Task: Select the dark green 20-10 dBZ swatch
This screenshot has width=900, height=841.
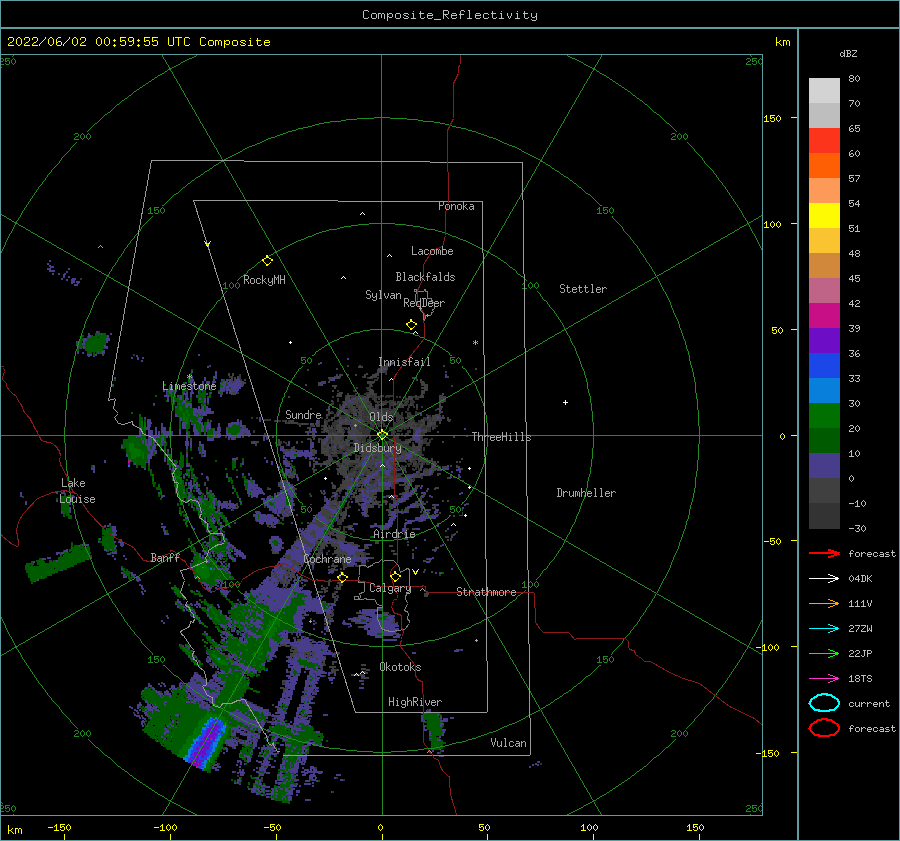Action: (824, 440)
